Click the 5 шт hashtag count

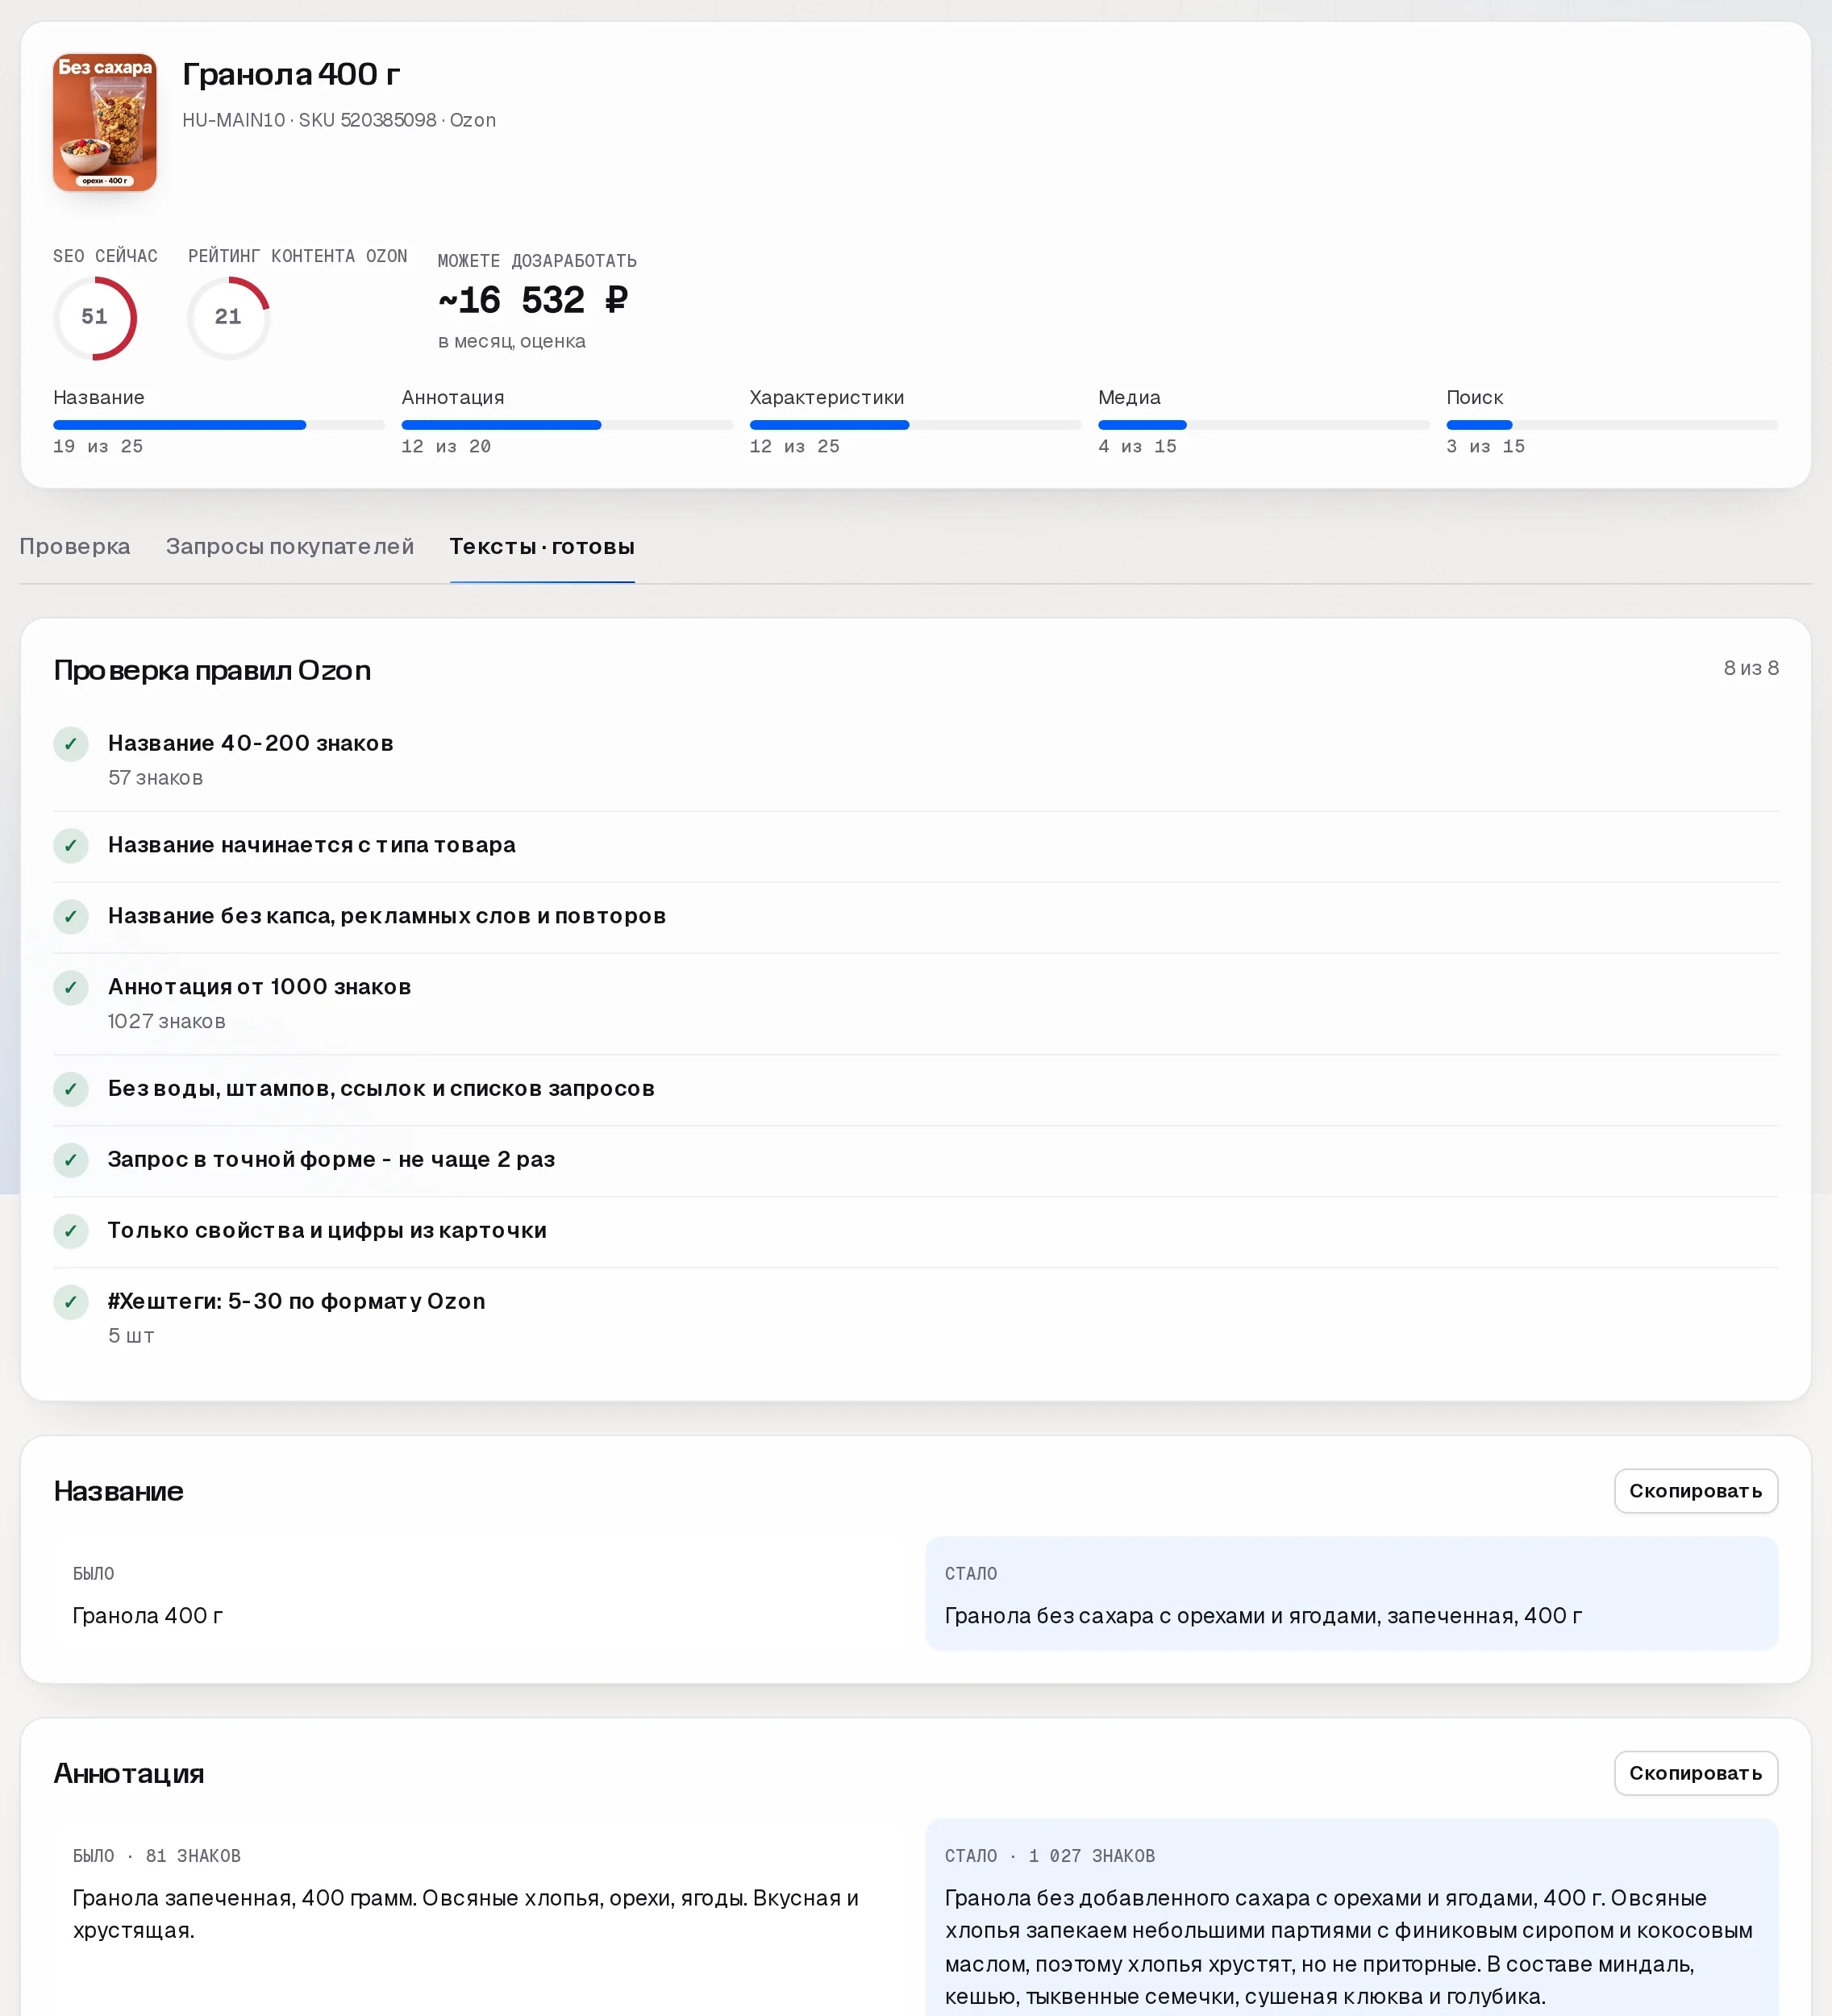(x=131, y=1336)
